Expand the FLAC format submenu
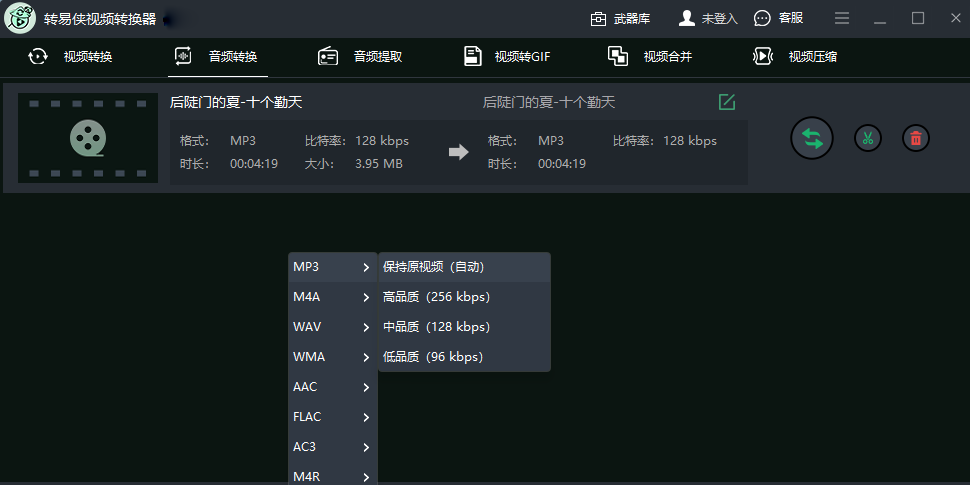970x485 pixels. click(x=332, y=417)
